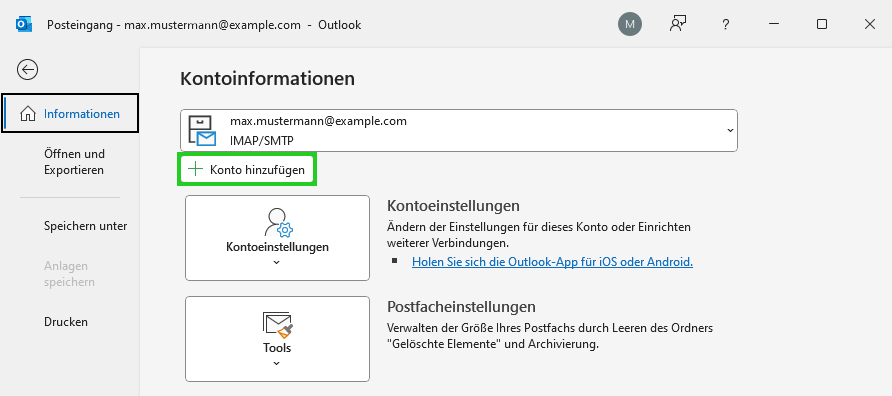Screen dimensions: 892x396
Task: Expand the chevron under Tools
Action: (x=277, y=363)
